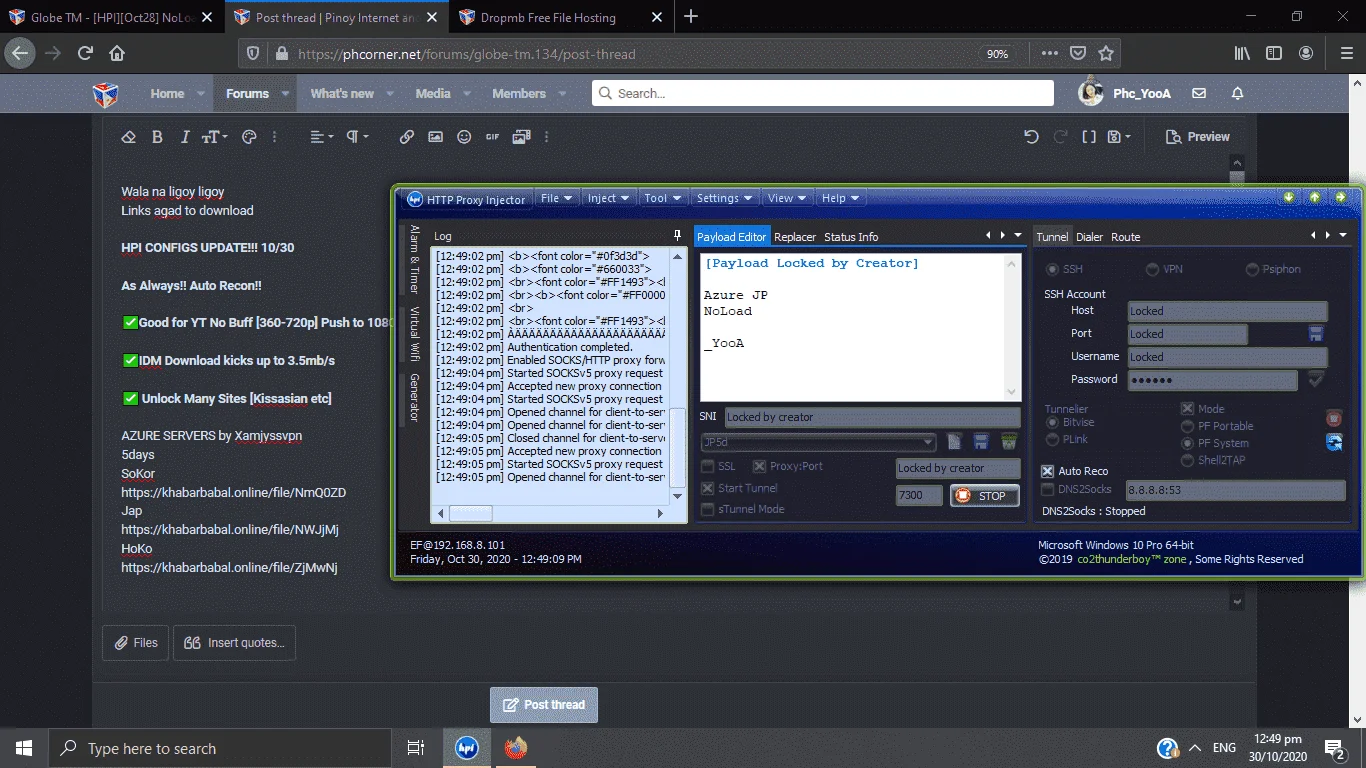Open the smilies emoji picker
The width and height of the screenshot is (1366, 768).
(464, 137)
